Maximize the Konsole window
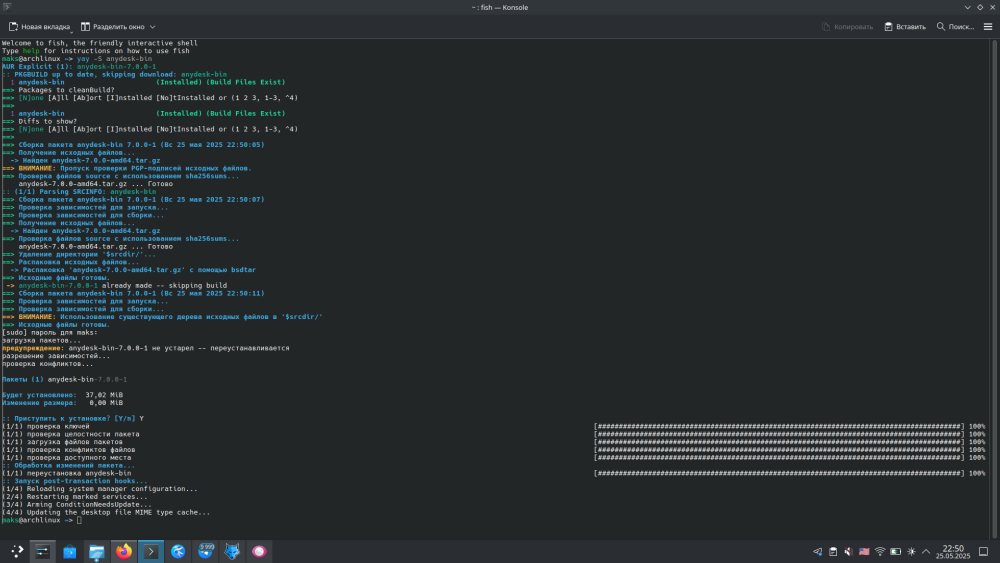Image resolution: width=1000 pixels, height=563 pixels. point(980,7)
